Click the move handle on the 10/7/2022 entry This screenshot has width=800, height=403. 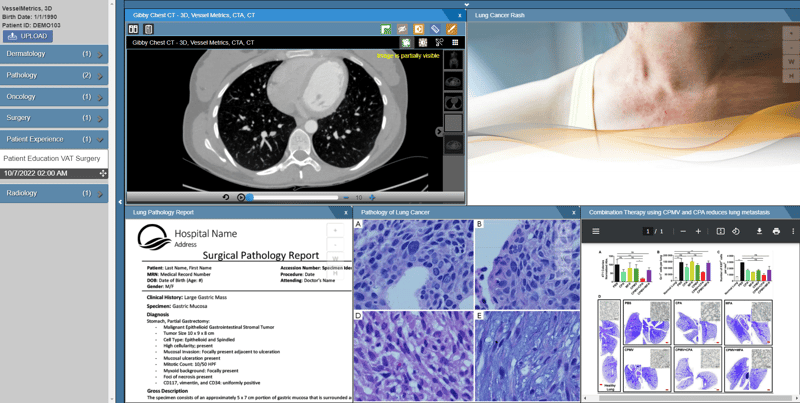point(103,173)
